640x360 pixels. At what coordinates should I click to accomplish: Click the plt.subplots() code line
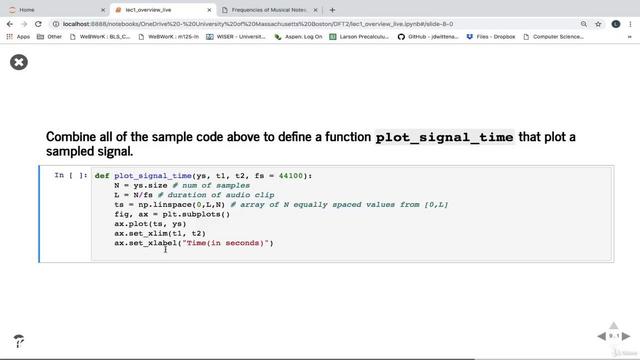172,214
